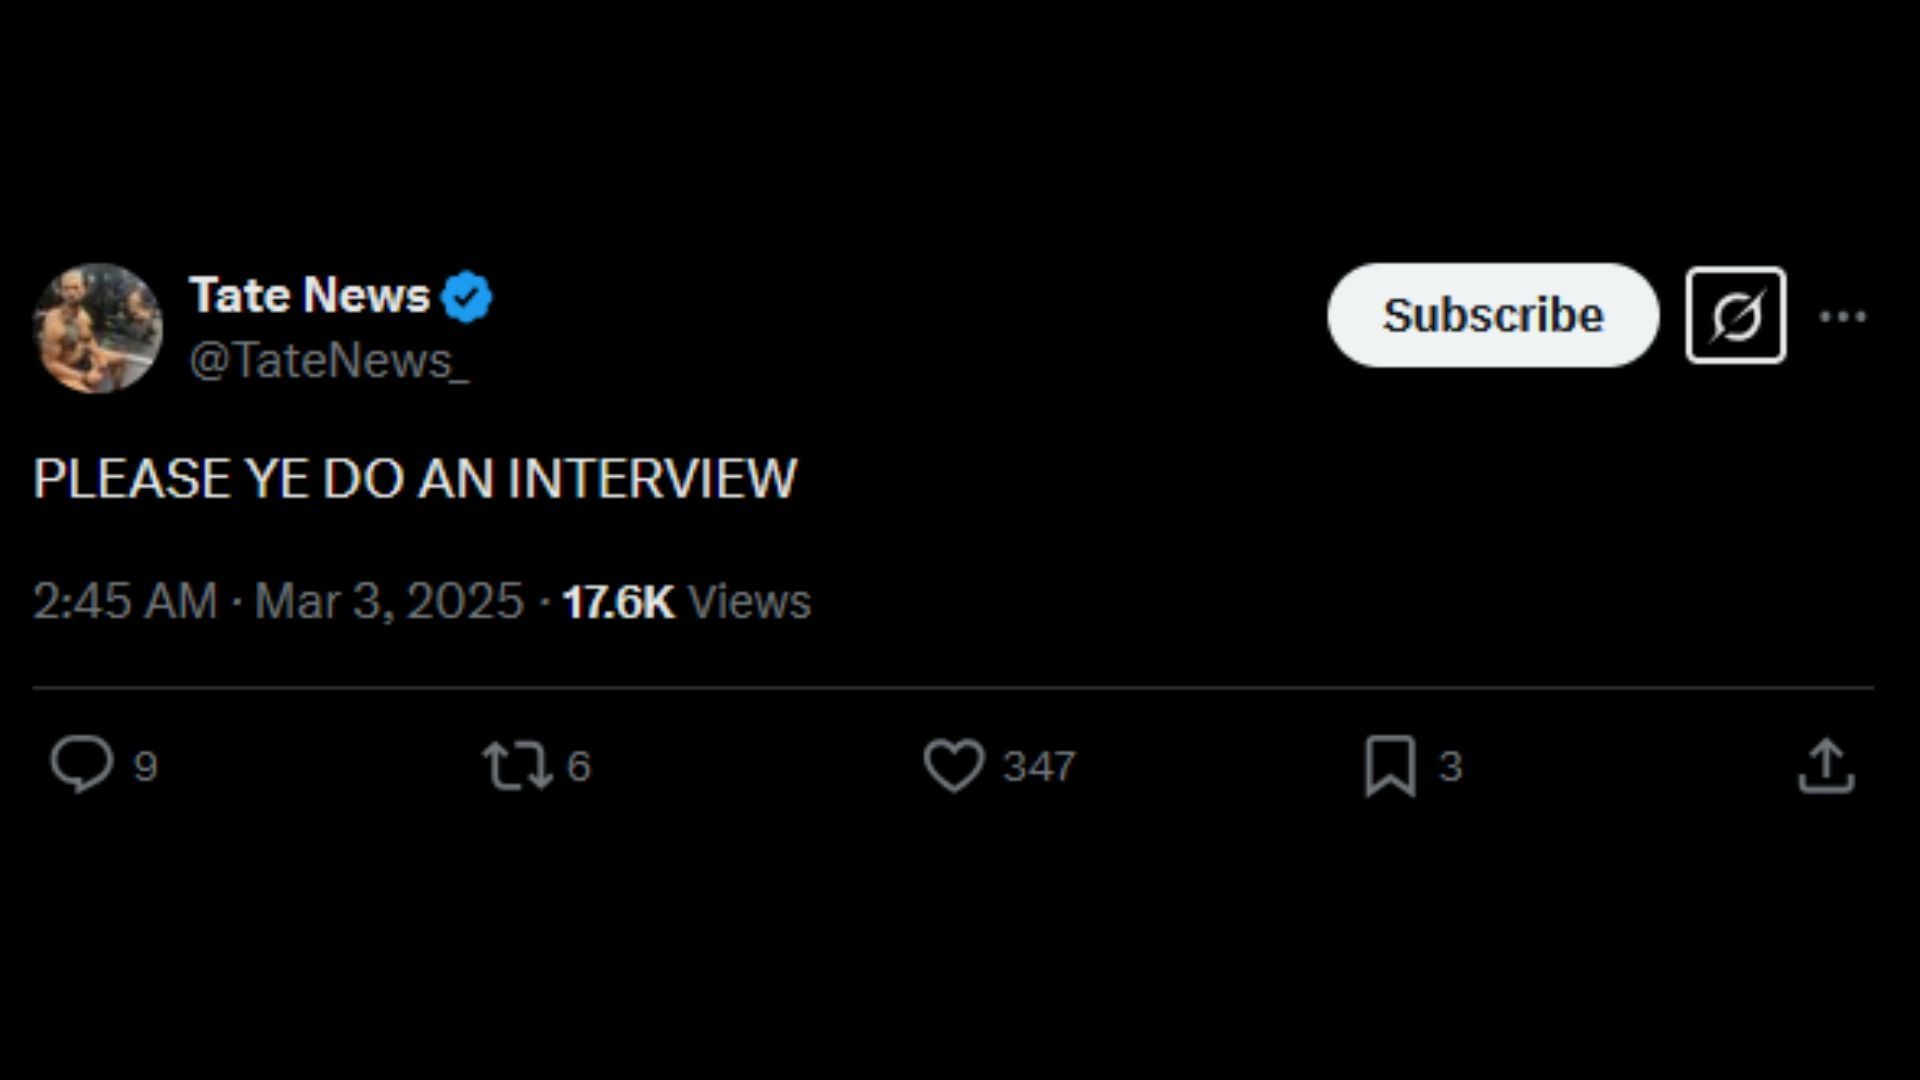Click the bookmark count of 3
Viewport: 1920px width, 1080px height.
pos(1450,767)
